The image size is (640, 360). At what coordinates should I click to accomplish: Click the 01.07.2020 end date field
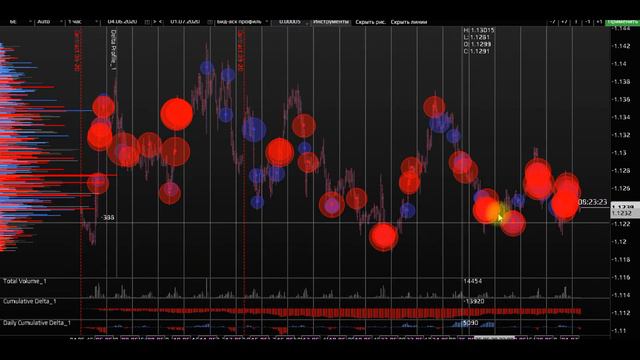pos(185,22)
